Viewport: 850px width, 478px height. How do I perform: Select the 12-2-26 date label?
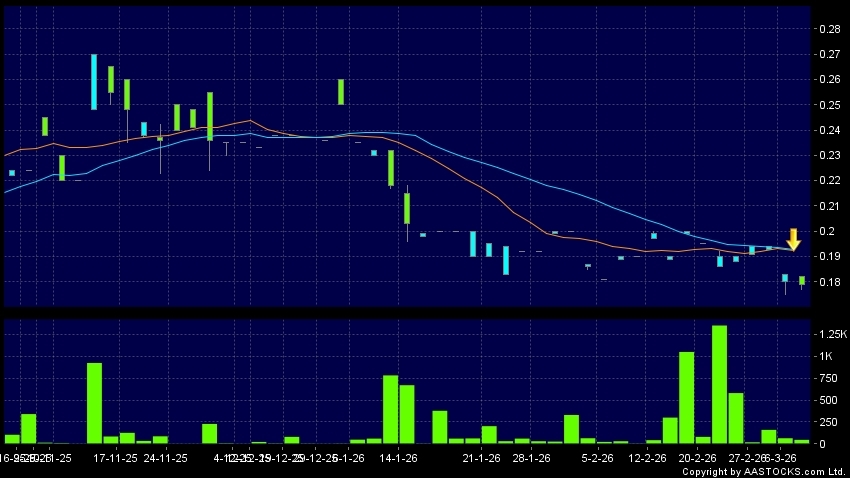647,459
